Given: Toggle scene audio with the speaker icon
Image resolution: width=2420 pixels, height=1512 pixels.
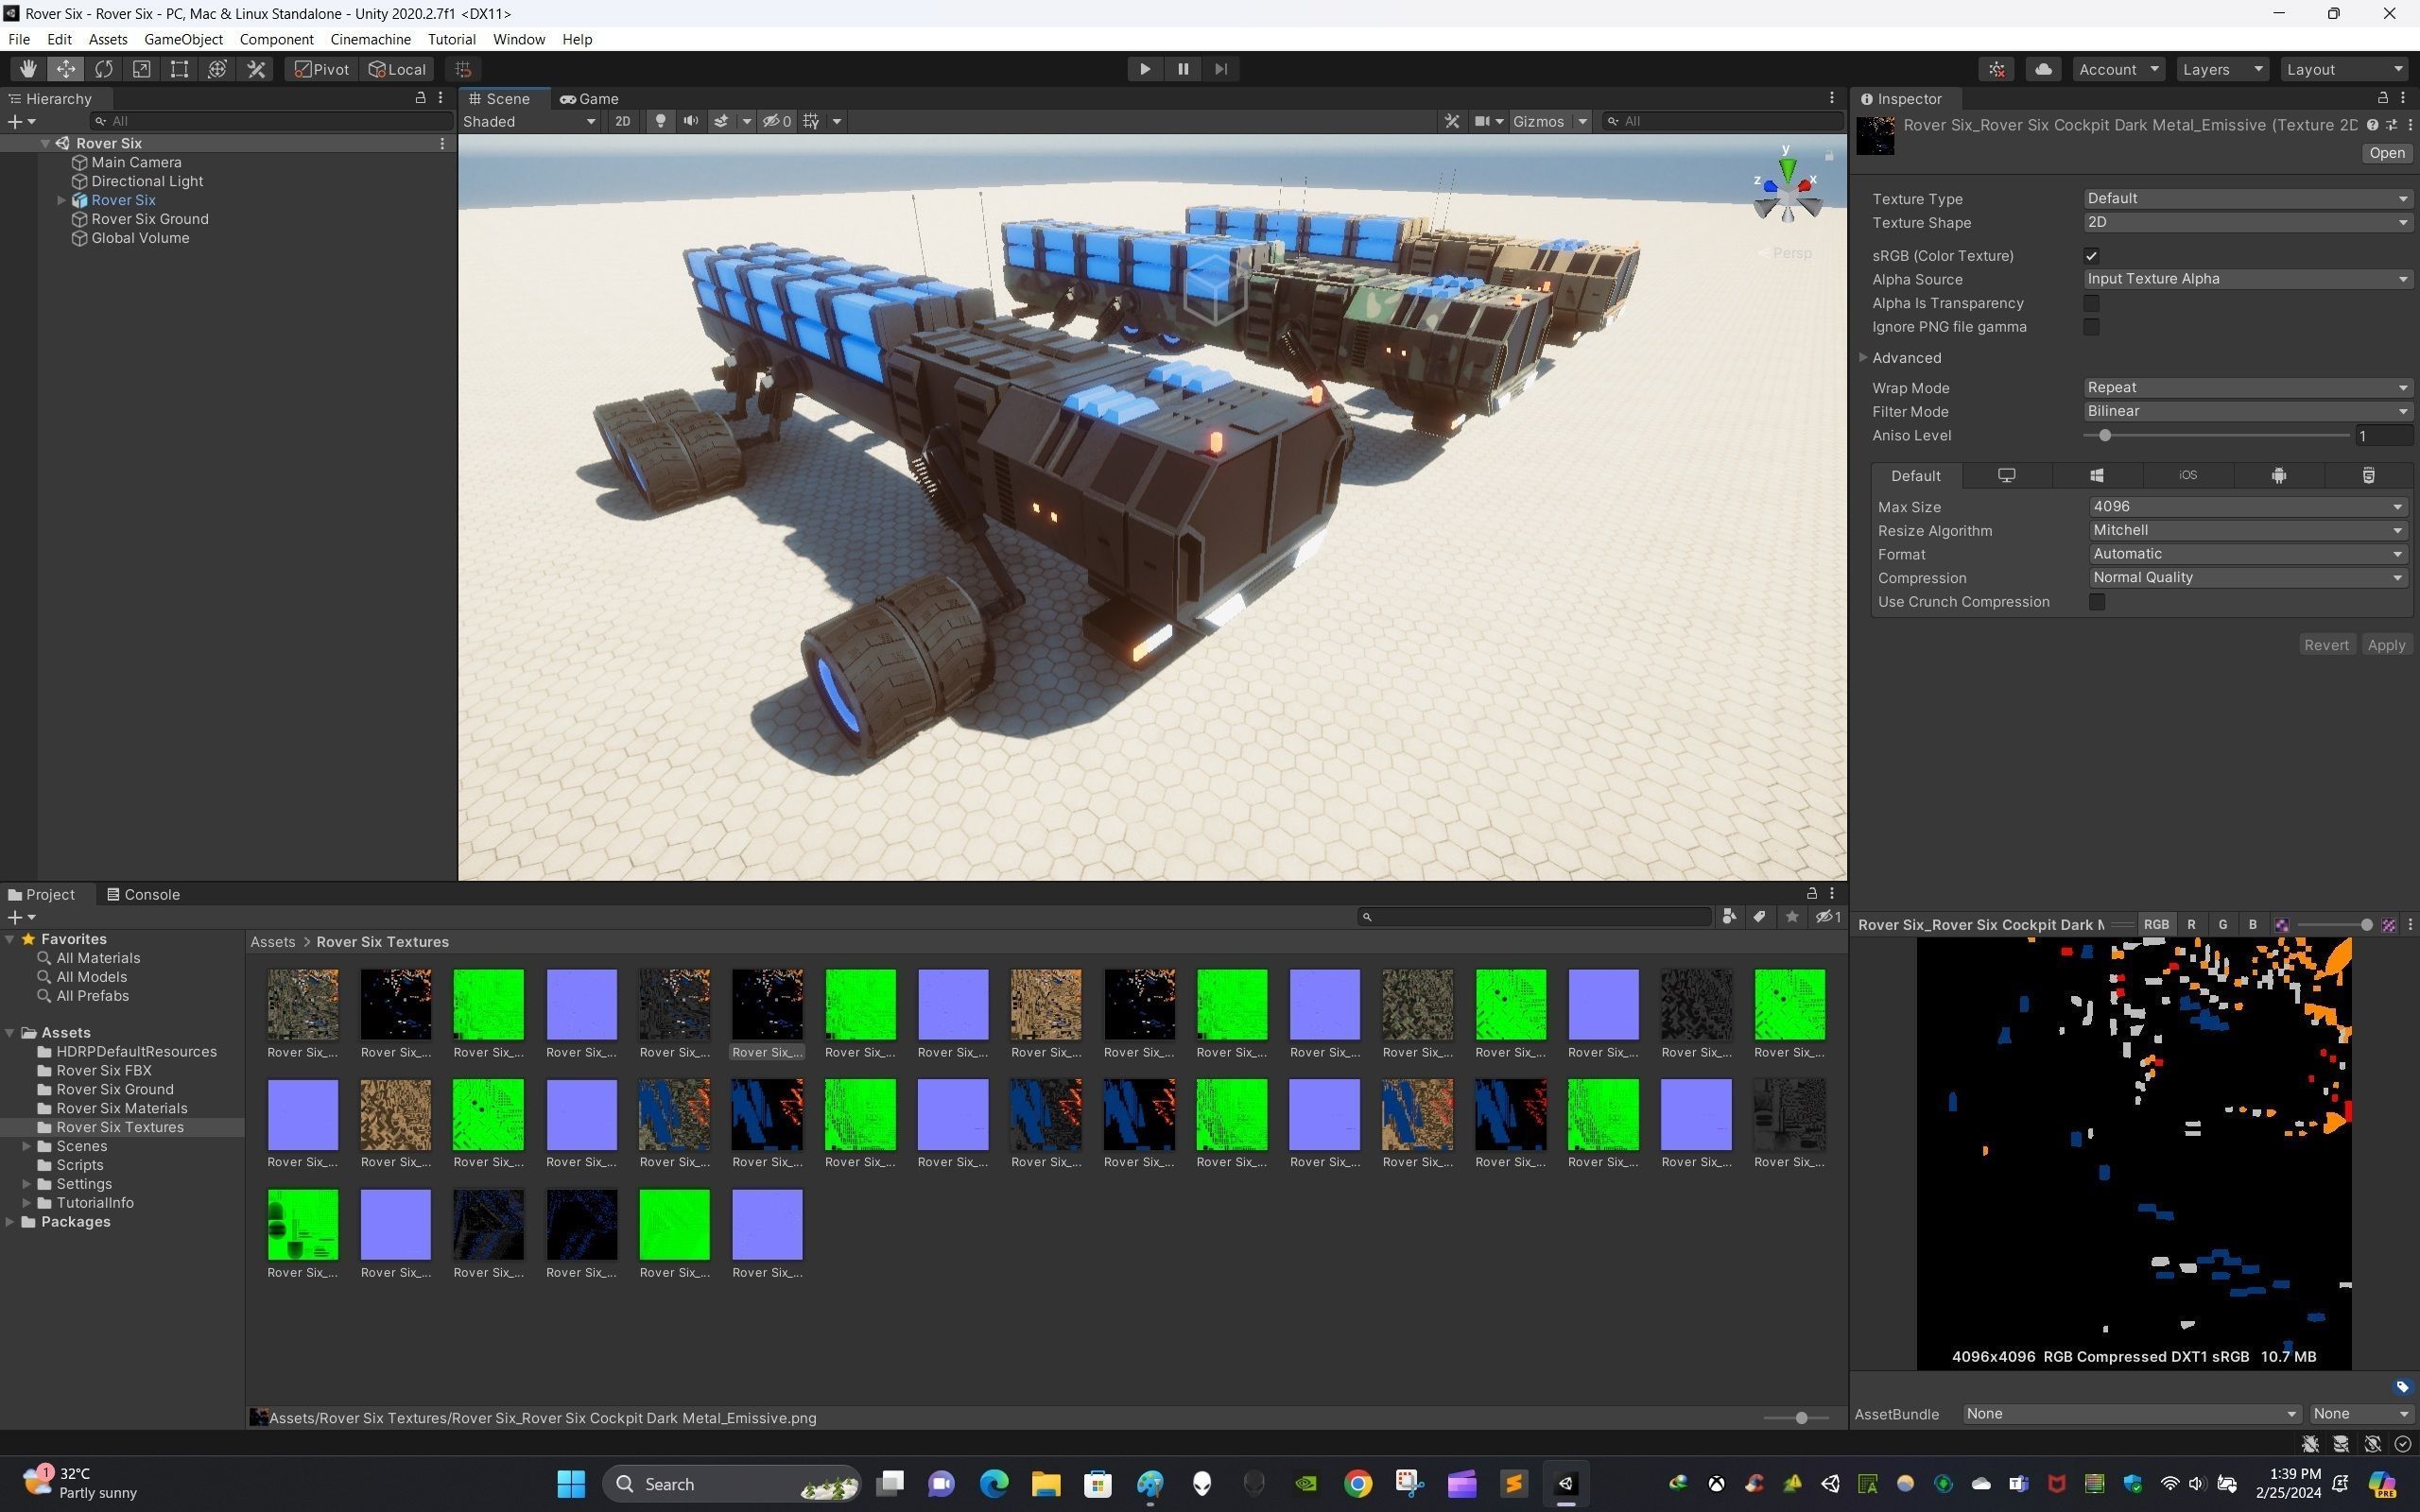Looking at the screenshot, I should point(690,121).
